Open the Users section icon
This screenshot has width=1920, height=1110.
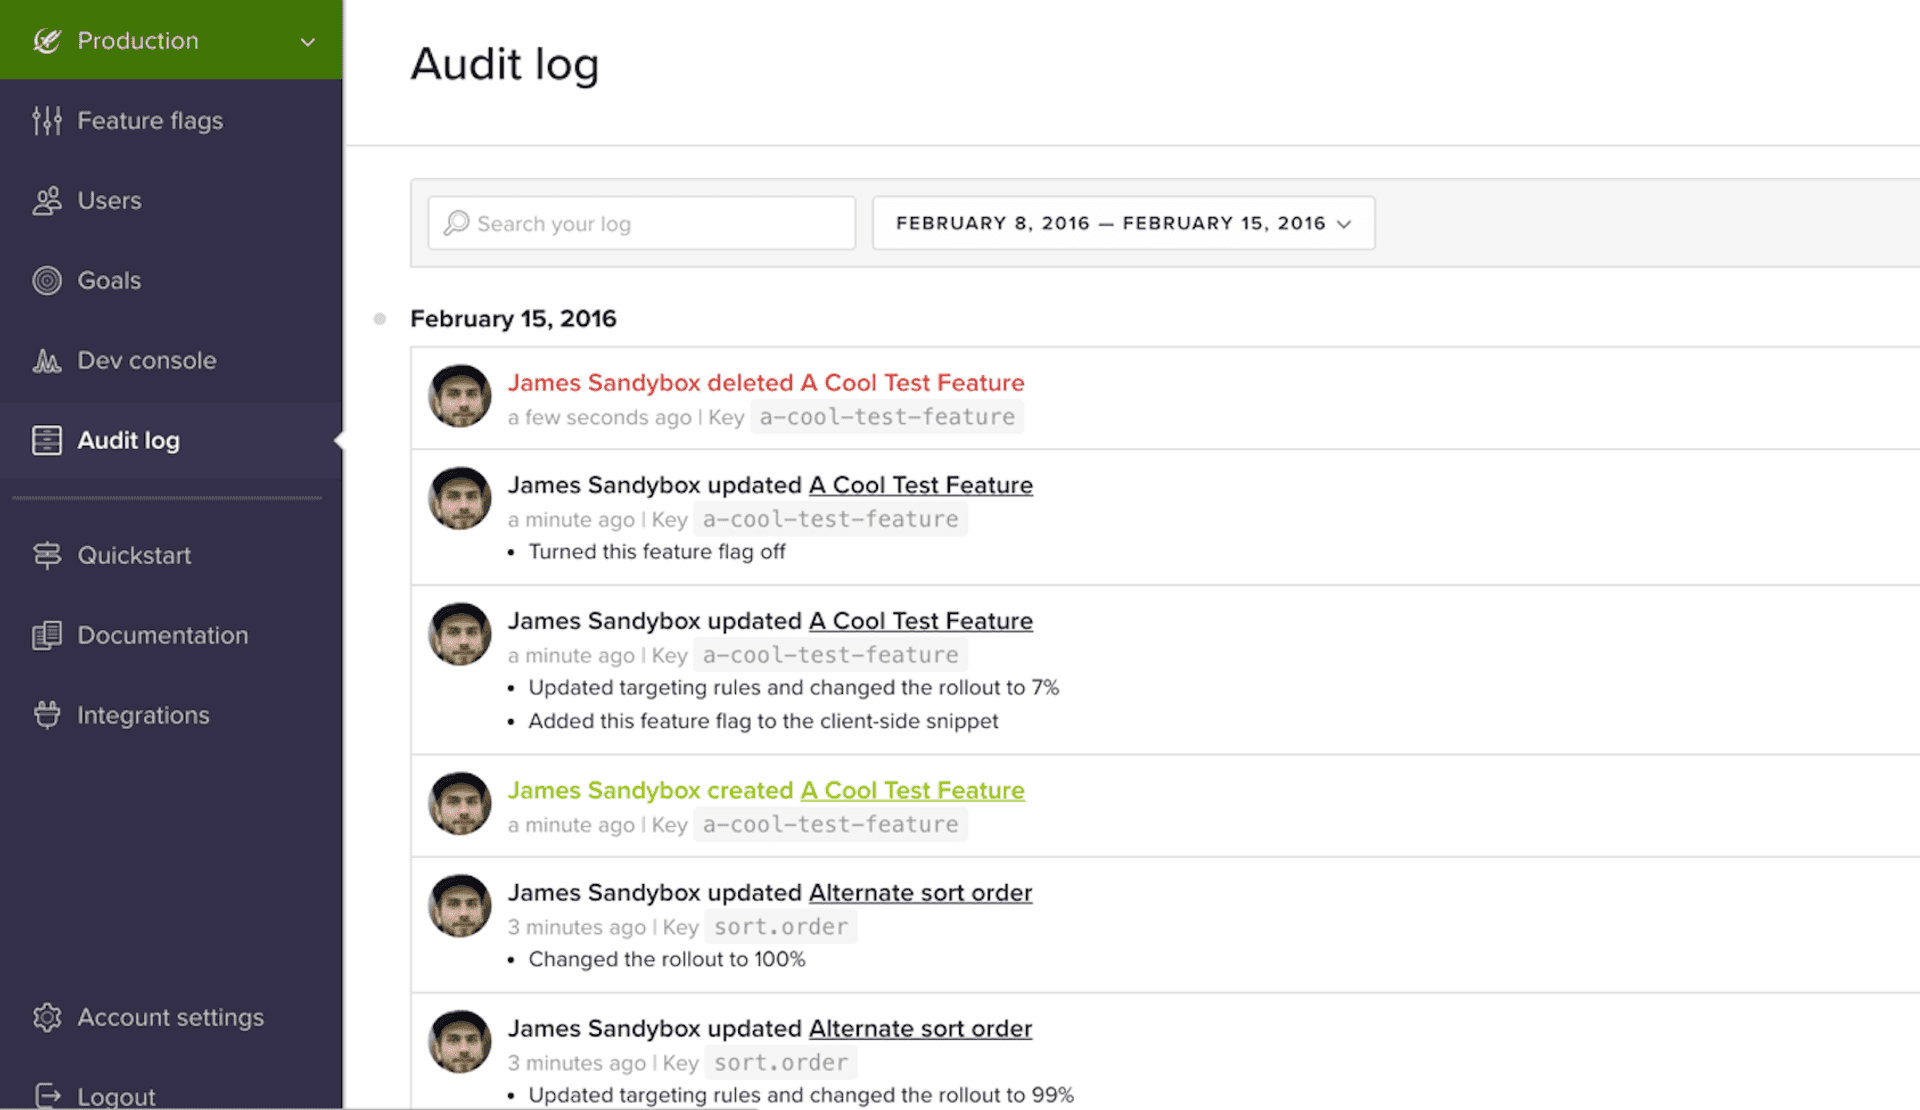[x=46, y=200]
